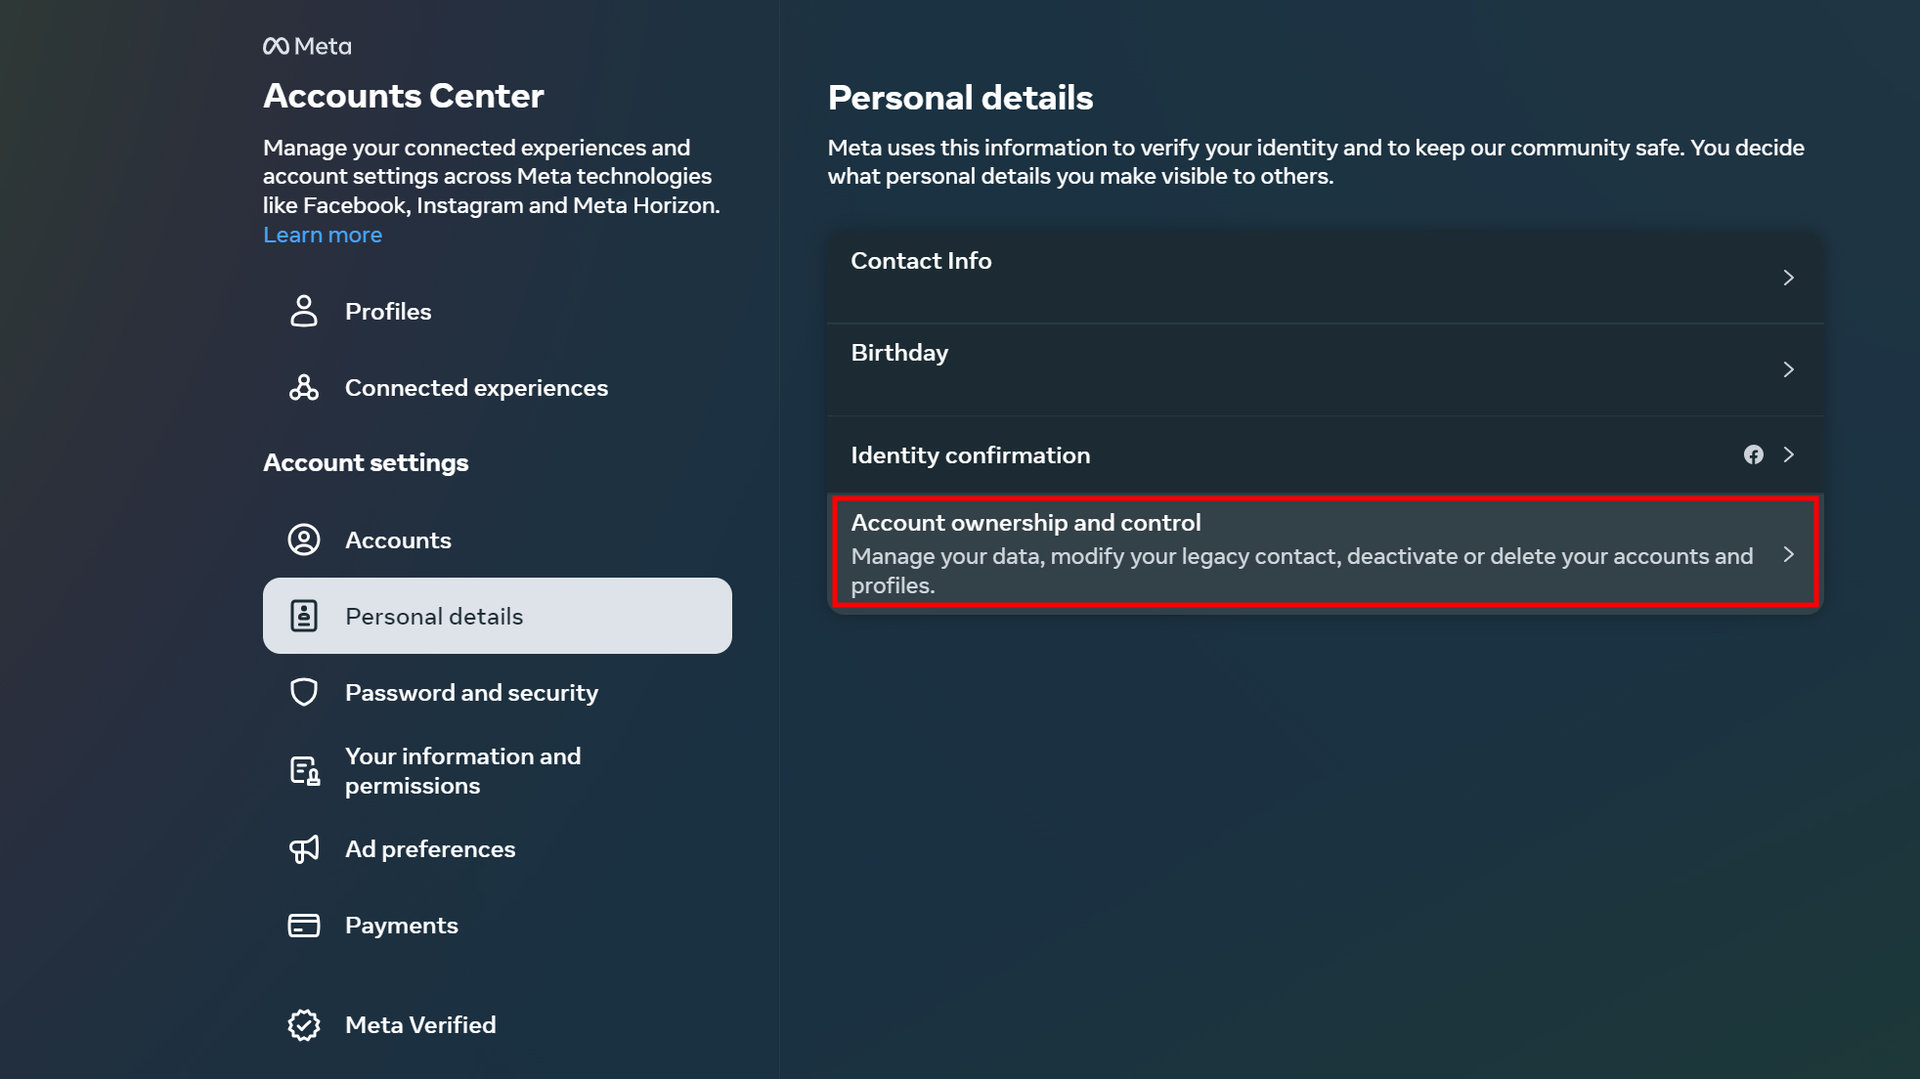Click the Payments credit card icon
This screenshot has height=1079, width=1920.
click(304, 925)
